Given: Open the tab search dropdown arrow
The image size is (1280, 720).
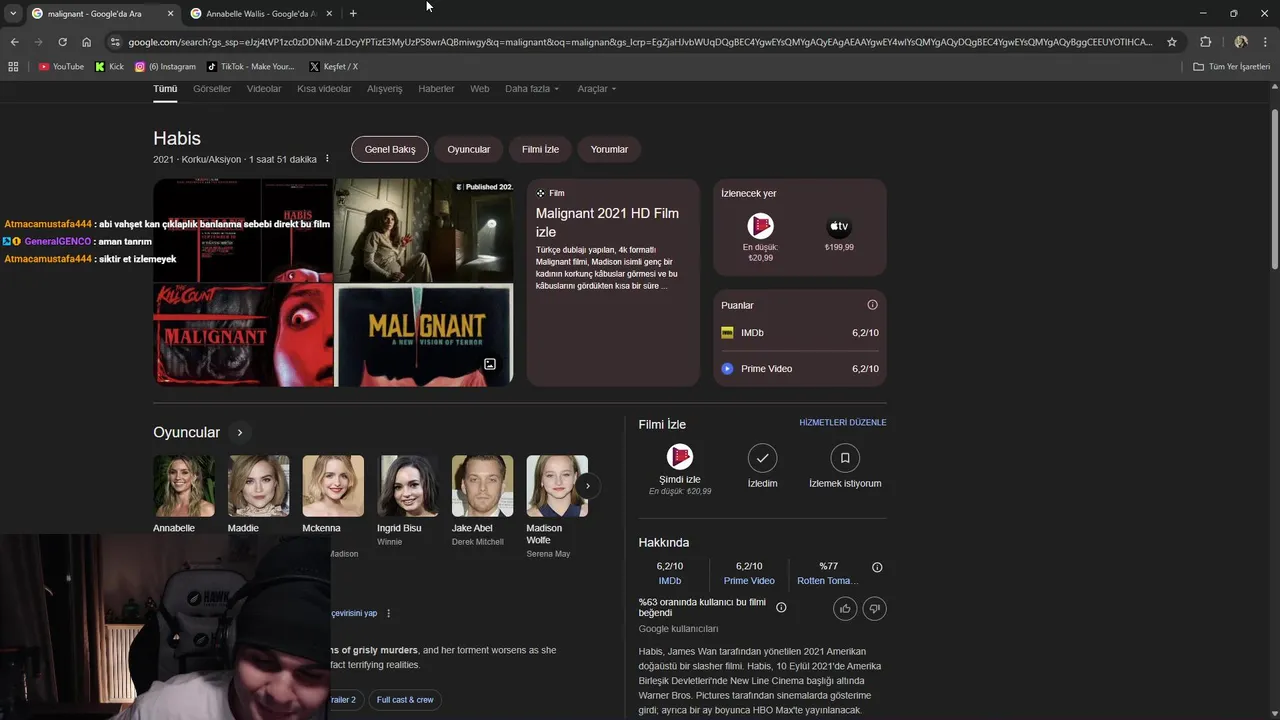Looking at the screenshot, I should (x=13, y=13).
